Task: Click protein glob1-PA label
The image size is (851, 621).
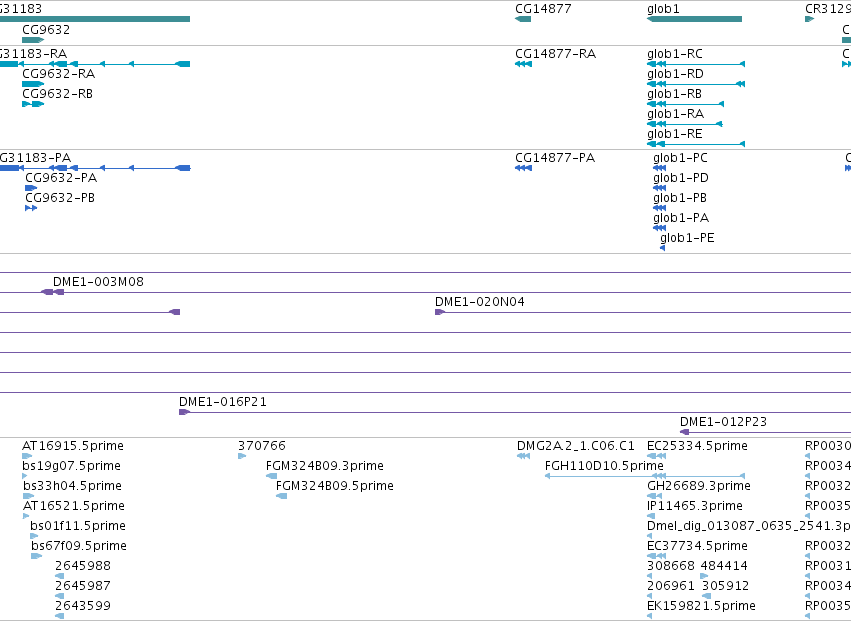Action: [x=681, y=218]
